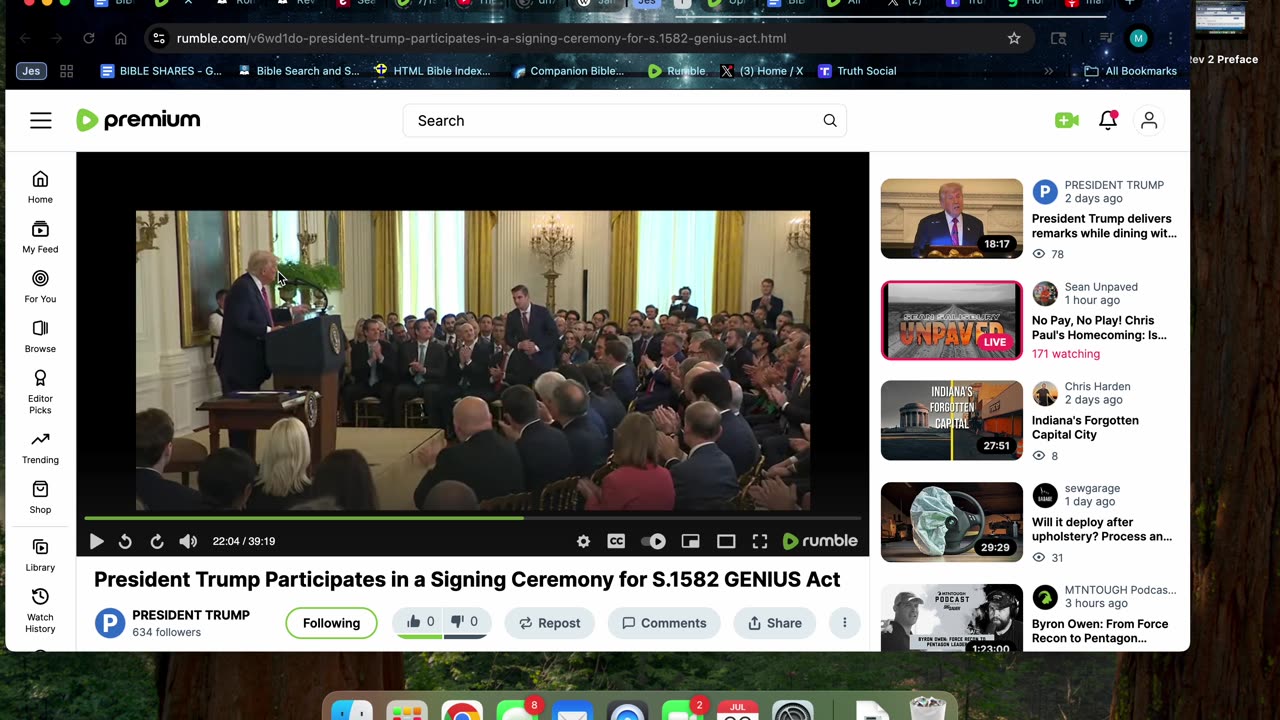Bookmark page with star icon
The width and height of the screenshot is (1280, 720).
(x=1014, y=38)
